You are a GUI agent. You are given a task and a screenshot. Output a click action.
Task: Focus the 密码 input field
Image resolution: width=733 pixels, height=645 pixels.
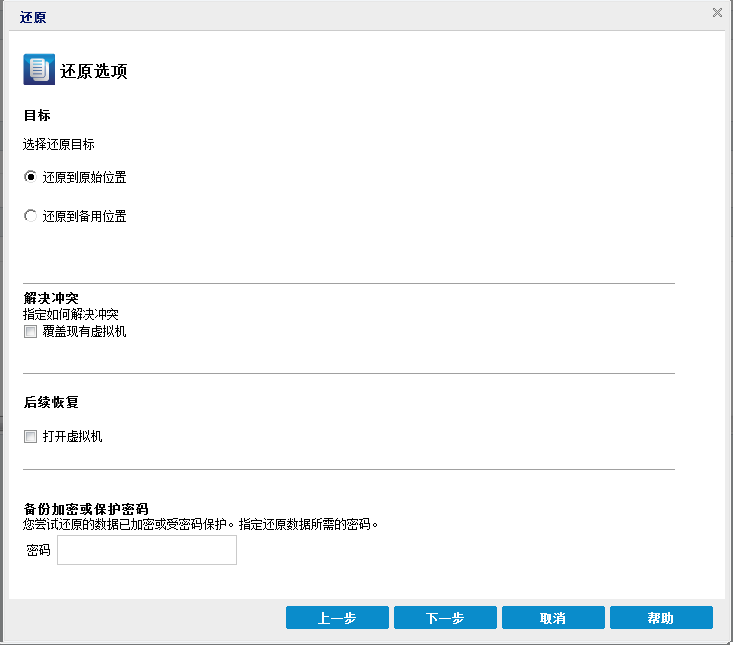click(x=147, y=550)
